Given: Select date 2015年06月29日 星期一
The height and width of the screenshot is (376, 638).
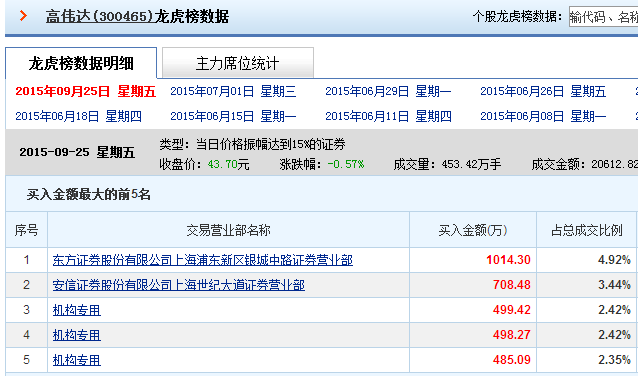Looking at the screenshot, I should coord(388,91).
